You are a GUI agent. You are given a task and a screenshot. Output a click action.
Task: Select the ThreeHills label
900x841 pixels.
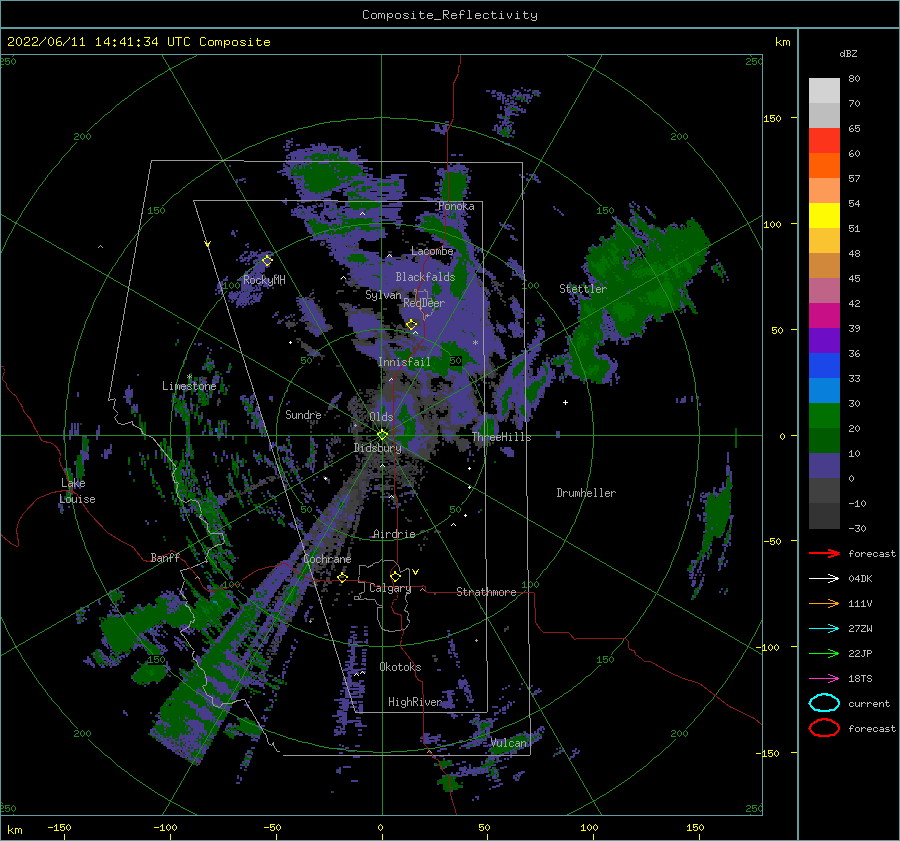coord(502,437)
